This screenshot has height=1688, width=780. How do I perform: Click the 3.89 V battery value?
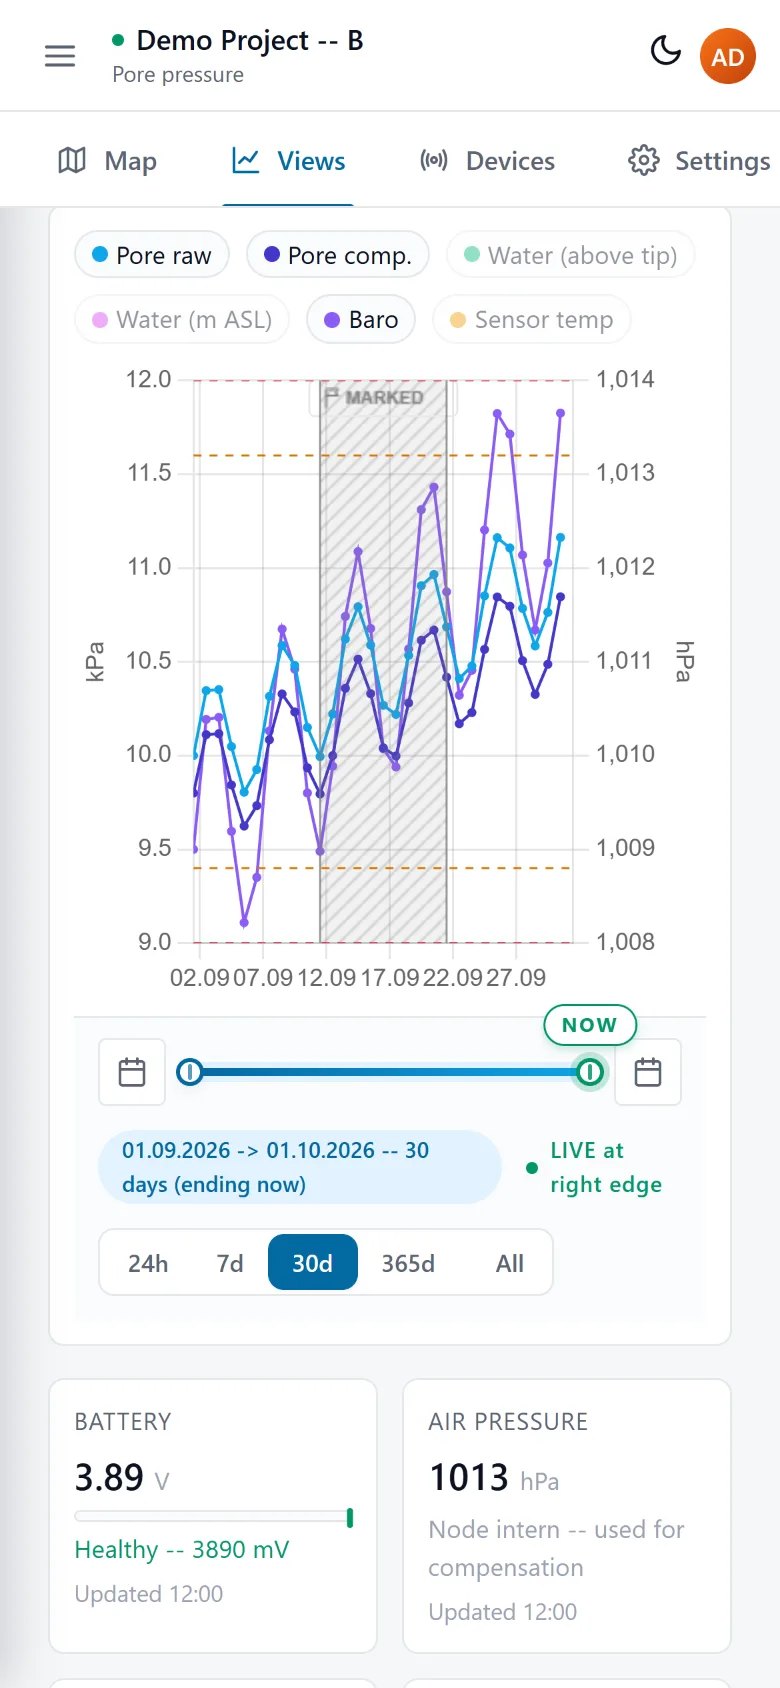click(122, 1477)
